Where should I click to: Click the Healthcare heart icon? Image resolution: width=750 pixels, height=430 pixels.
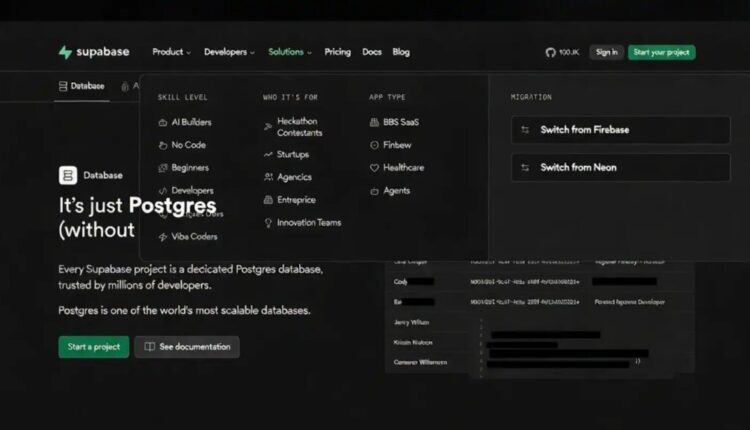coord(374,168)
